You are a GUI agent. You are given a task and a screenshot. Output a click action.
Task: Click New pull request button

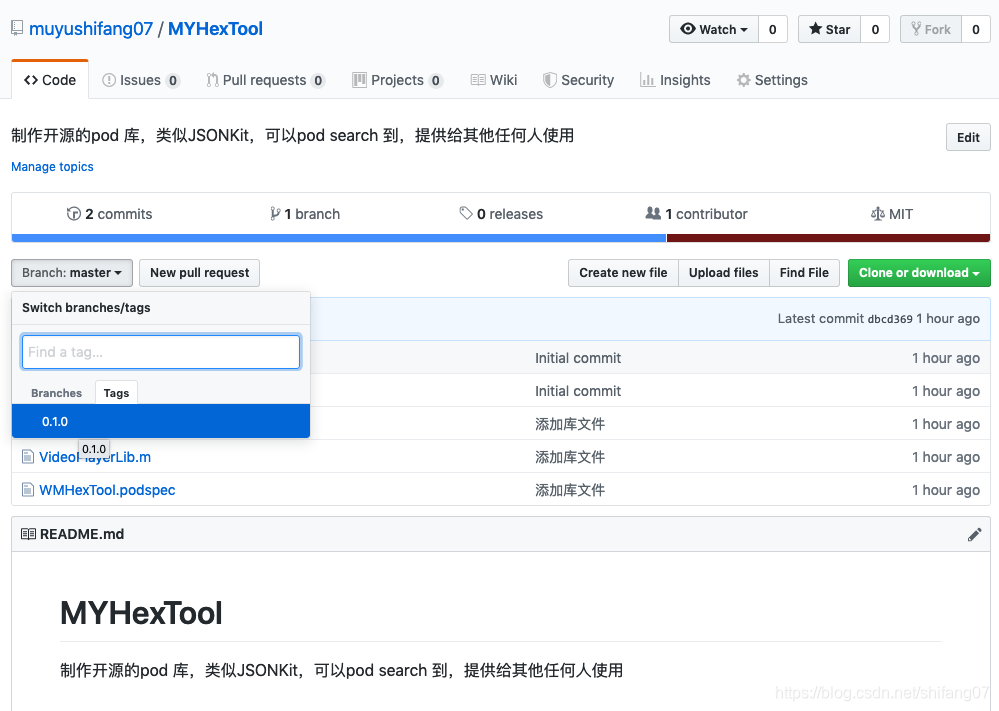click(x=199, y=273)
